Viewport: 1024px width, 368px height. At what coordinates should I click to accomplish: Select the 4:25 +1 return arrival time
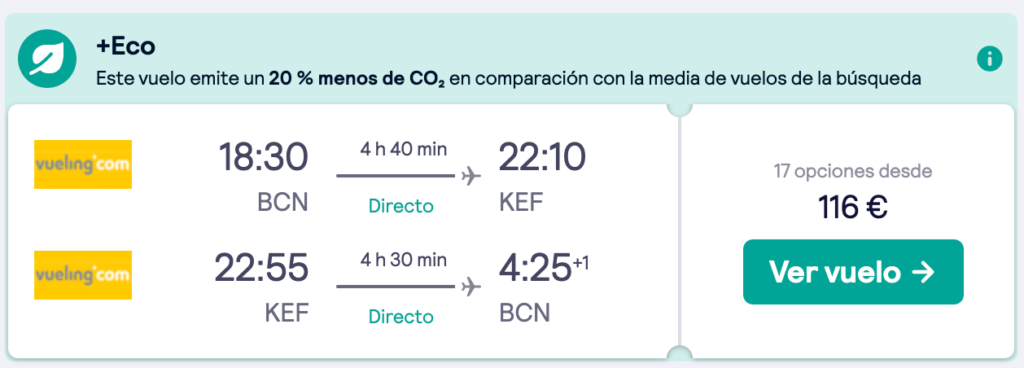click(544, 268)
